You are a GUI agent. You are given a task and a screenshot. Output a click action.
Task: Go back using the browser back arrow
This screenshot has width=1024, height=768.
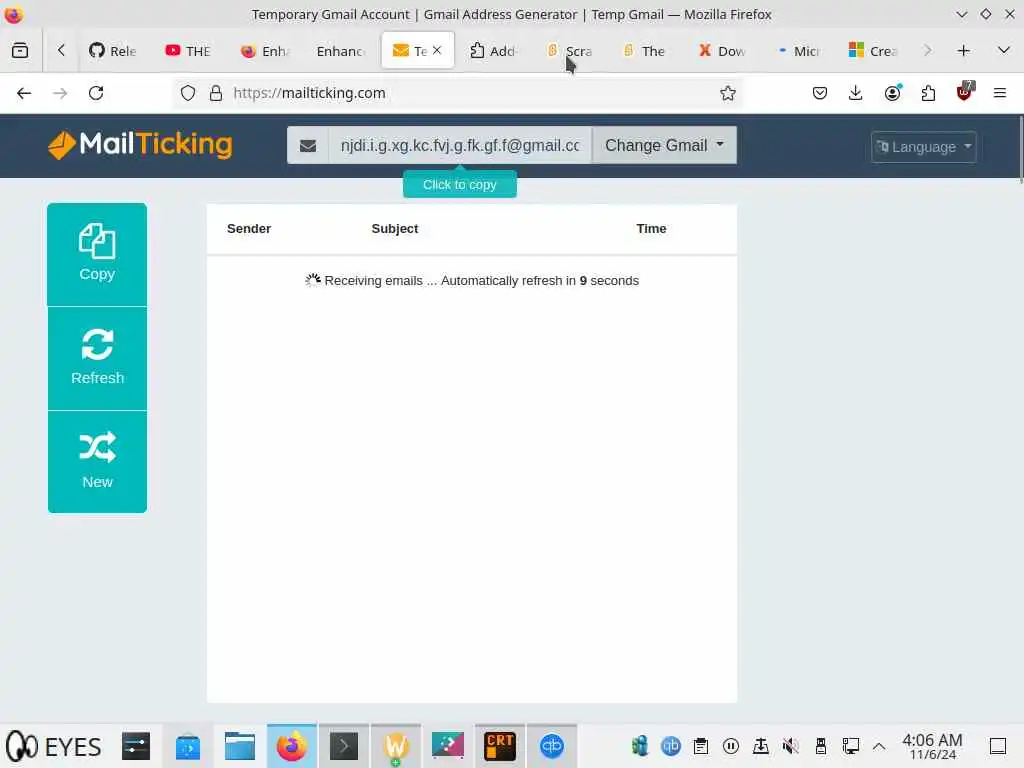point(24,93)
